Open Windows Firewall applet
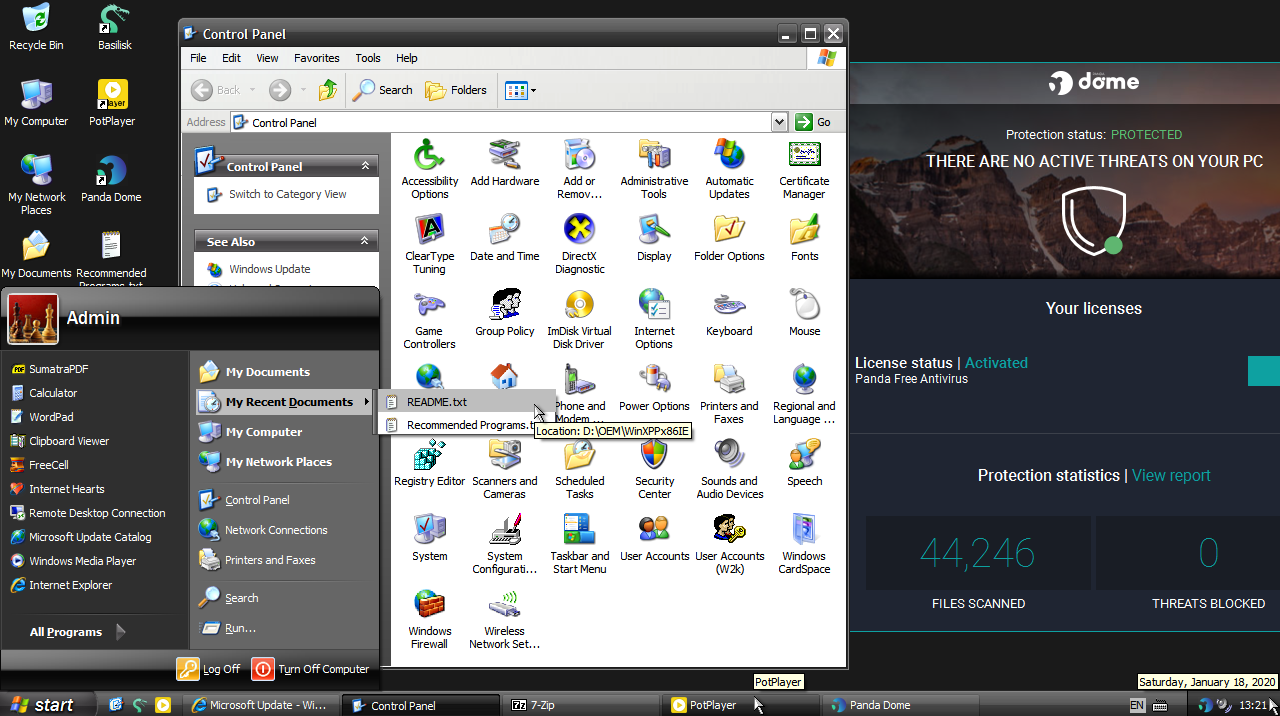 430,619
